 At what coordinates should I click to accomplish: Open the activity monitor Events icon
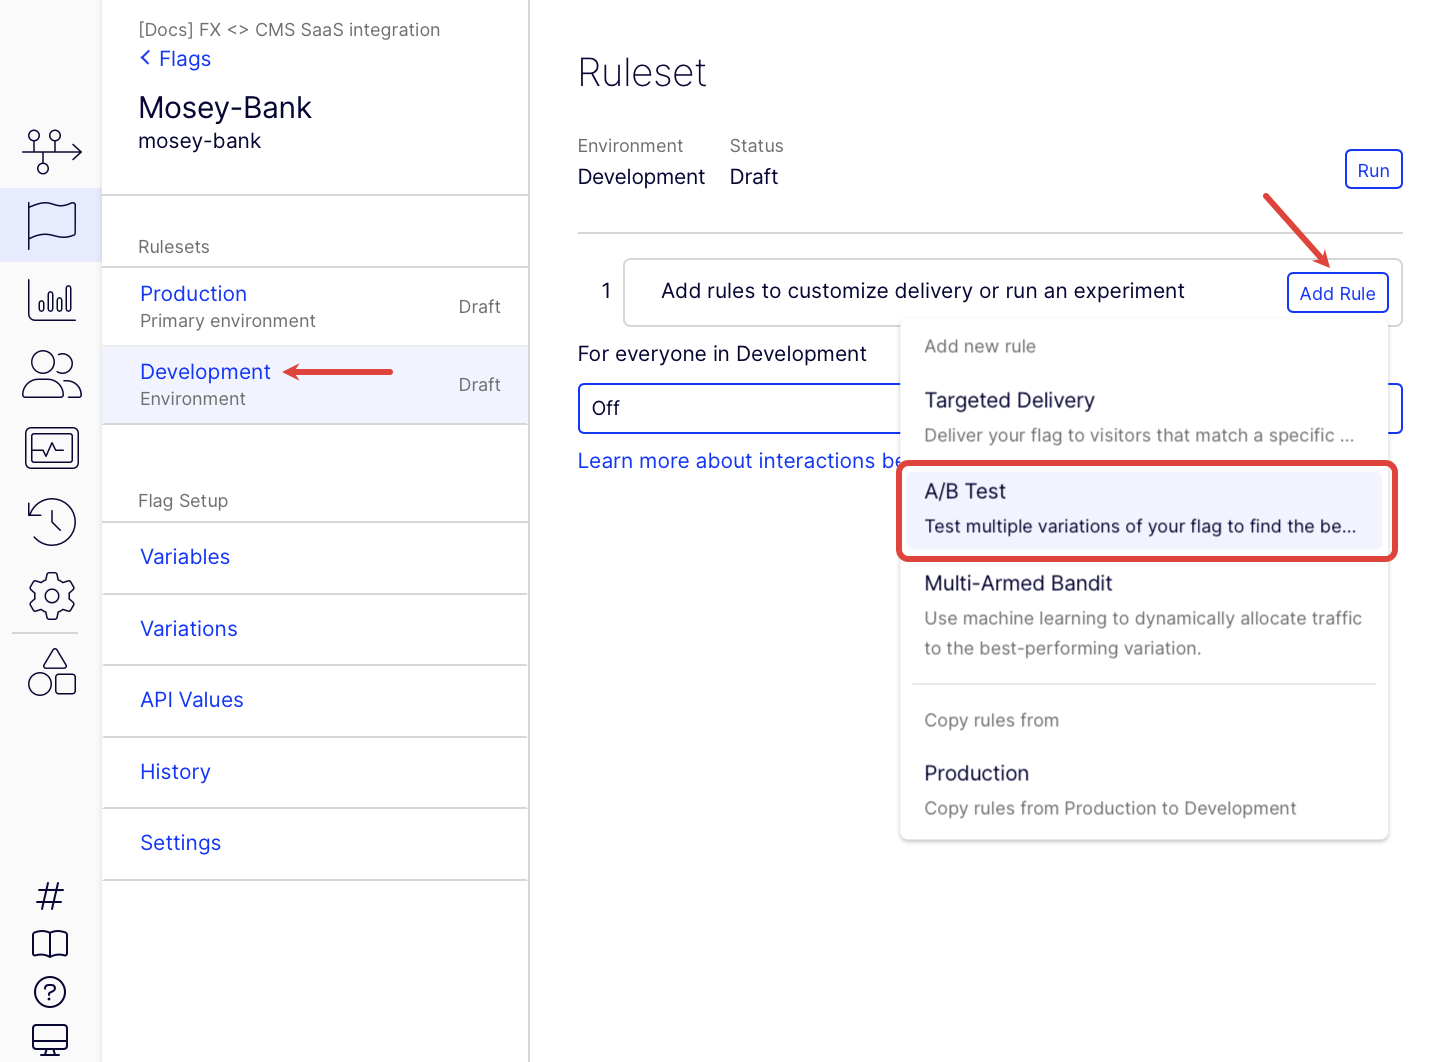click(51, 448)
